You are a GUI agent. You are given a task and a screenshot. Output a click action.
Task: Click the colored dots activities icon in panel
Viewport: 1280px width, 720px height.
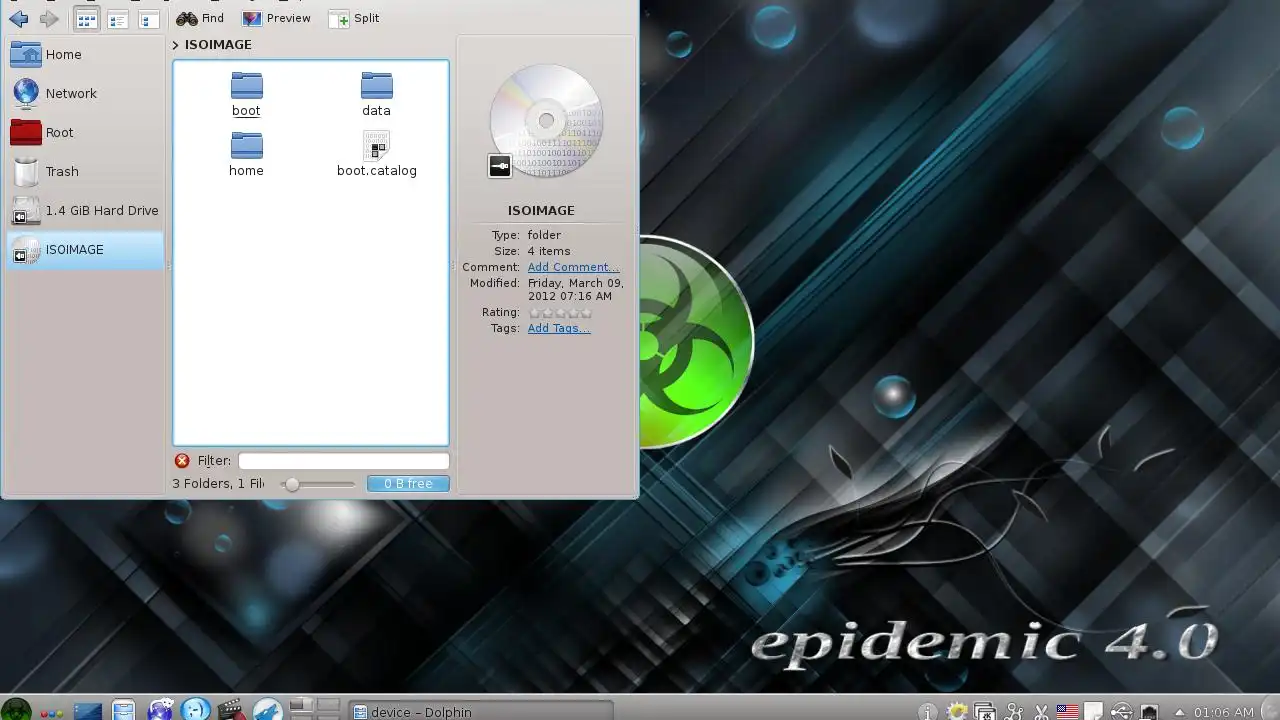(53, 712)
